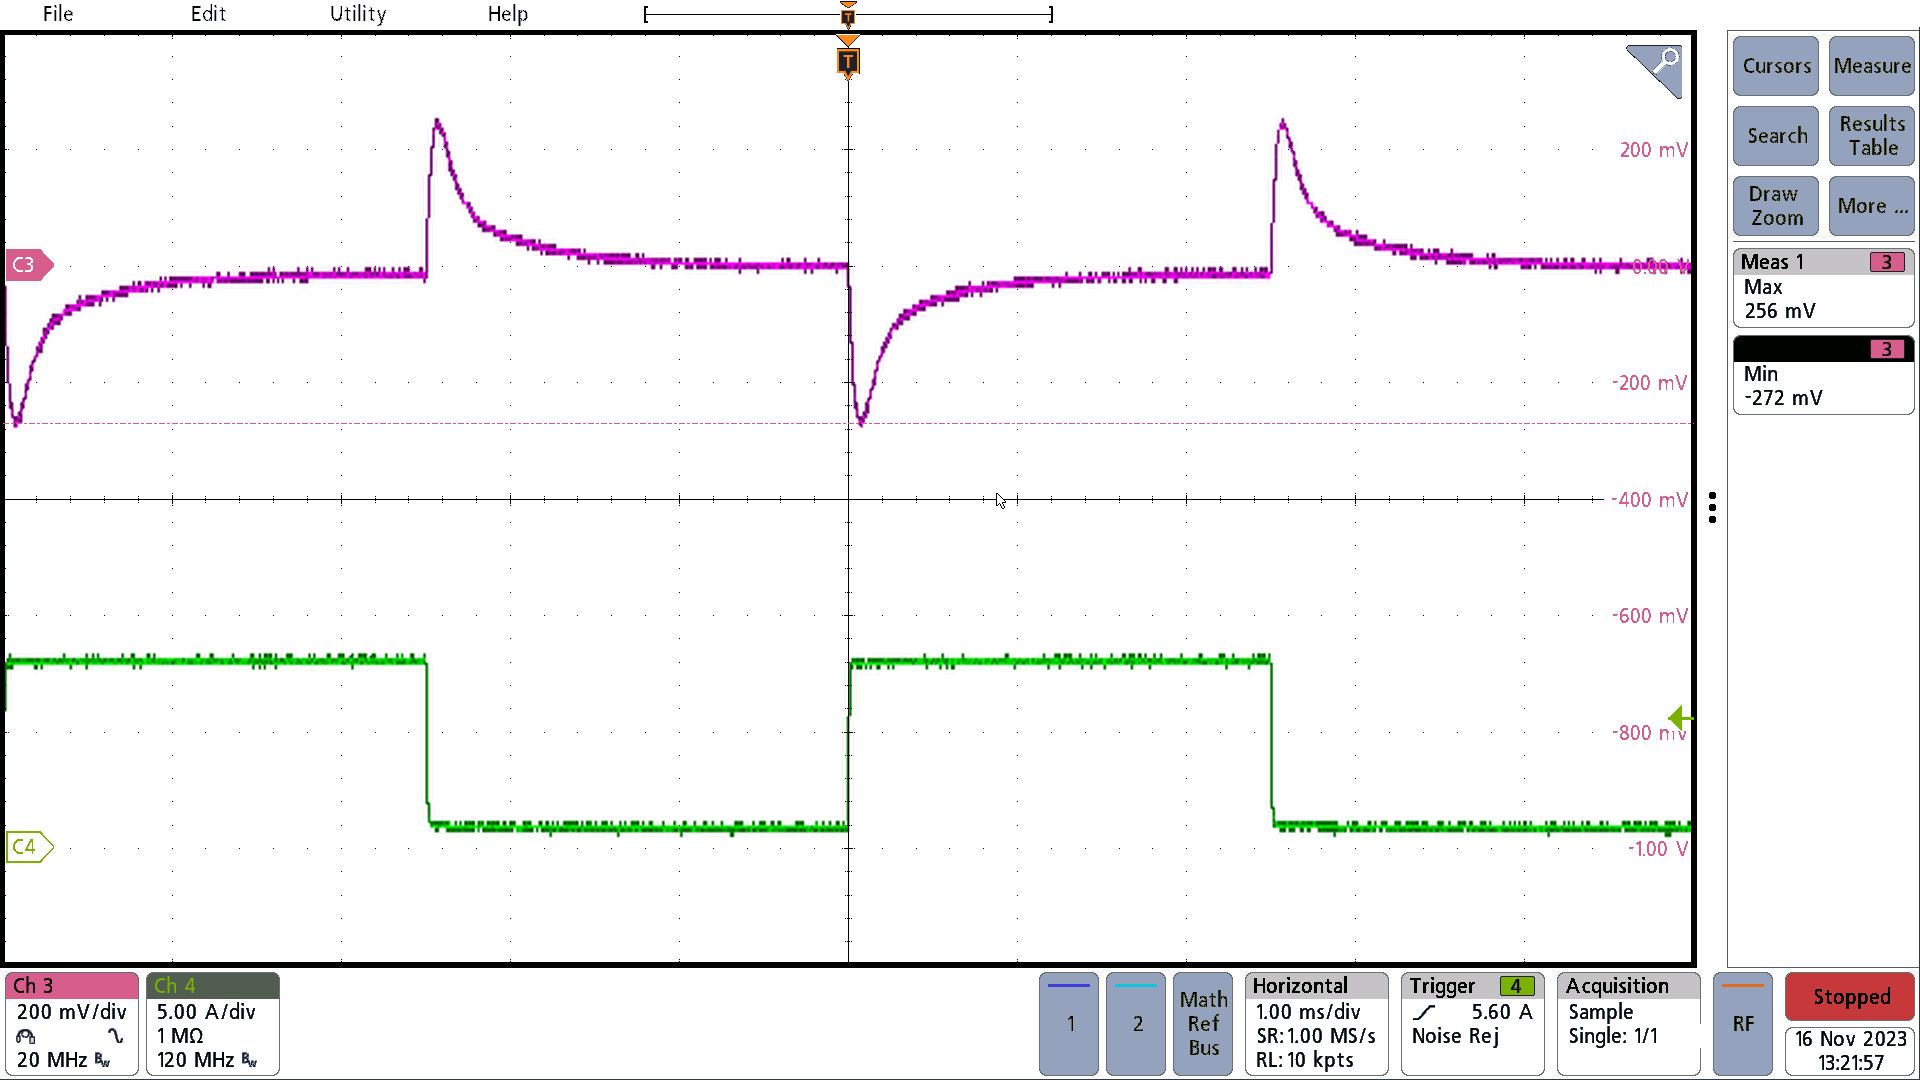
Task: Click the Single: 1/1 acquisition text
Action: [1613, 1036]
